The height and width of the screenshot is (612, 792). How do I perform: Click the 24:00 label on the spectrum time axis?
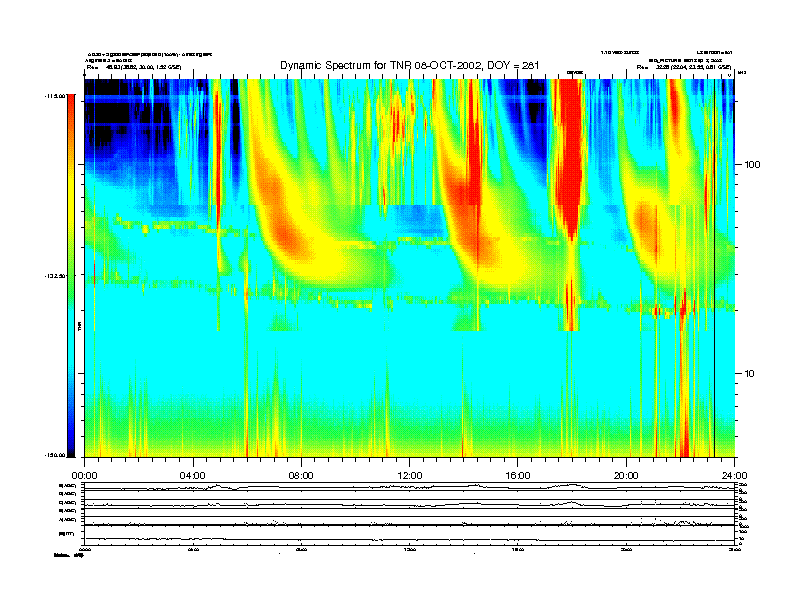[734, 476]
